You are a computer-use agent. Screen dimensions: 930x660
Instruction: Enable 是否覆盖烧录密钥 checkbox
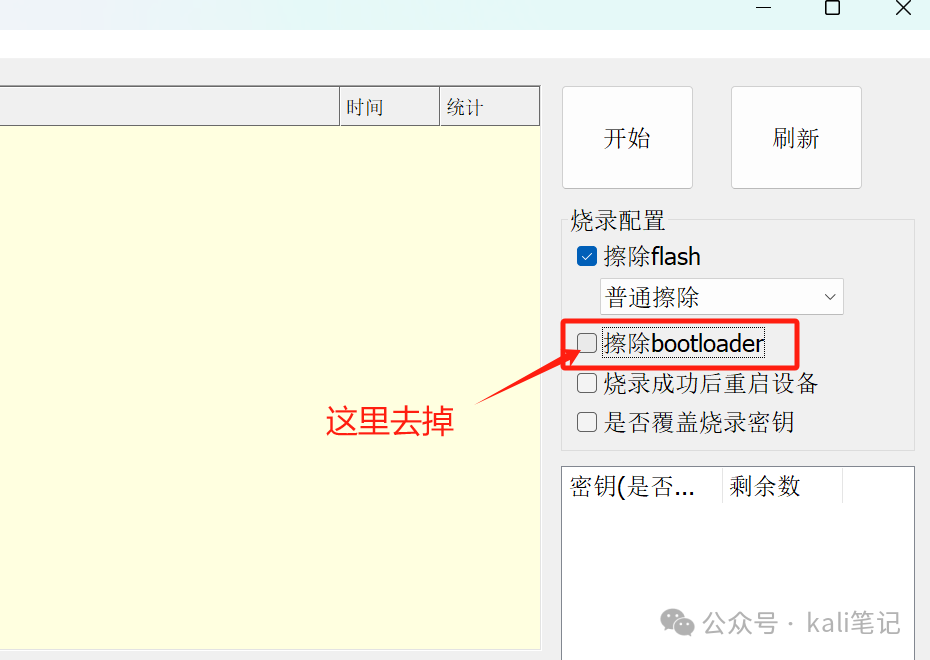pyautogui.click(x=587, y=422)
